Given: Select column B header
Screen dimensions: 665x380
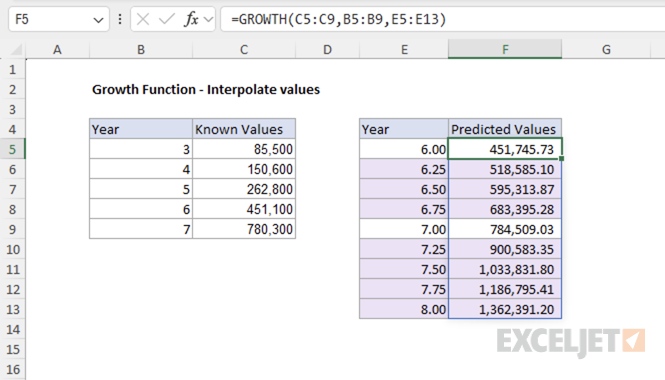Looking at the screenshot, I should (x=141, y=50).
